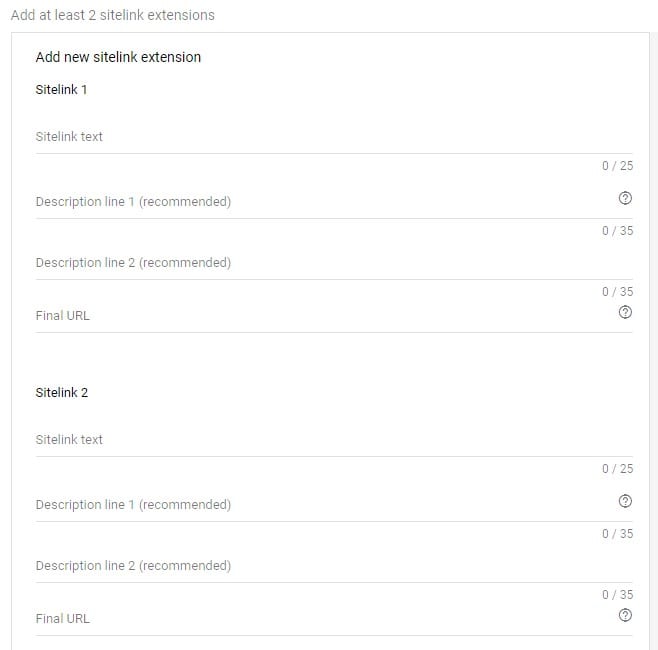Select Sitelink 2 Description line 2 field
Screen dimensions: 658x650
[334, 566]
